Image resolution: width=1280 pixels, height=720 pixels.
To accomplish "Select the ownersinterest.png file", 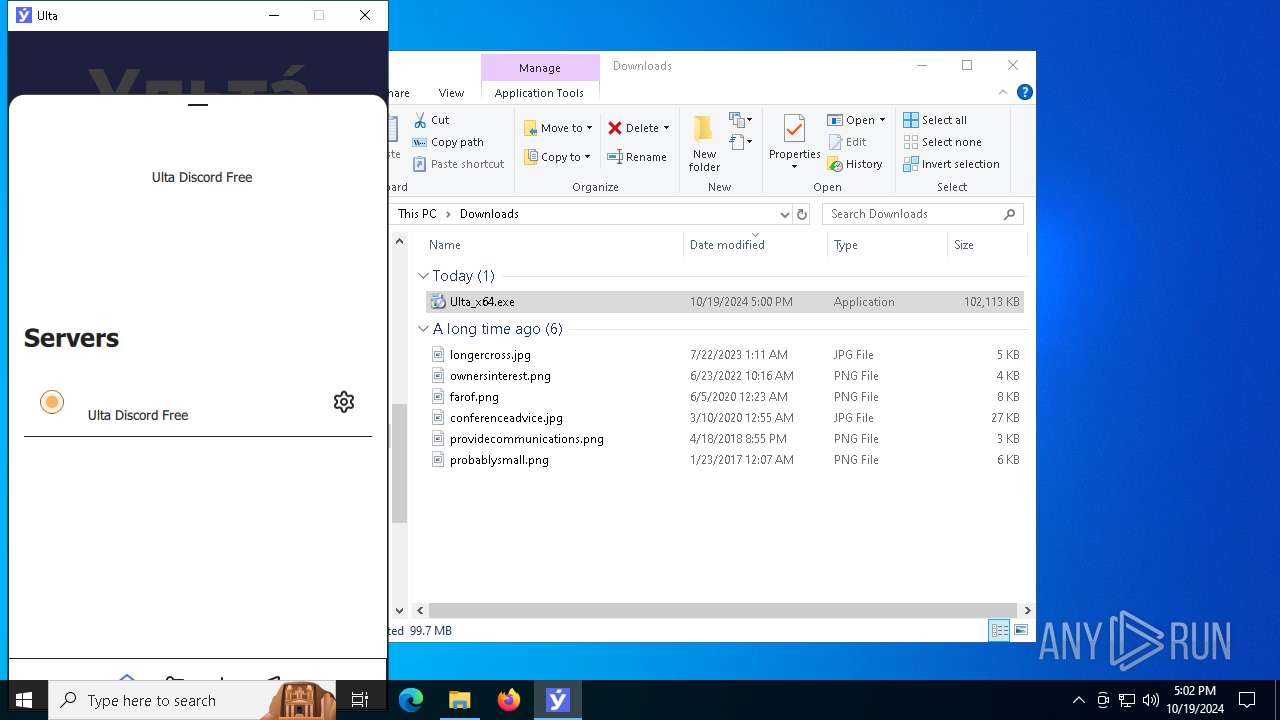I will click(x=725, y=376).
